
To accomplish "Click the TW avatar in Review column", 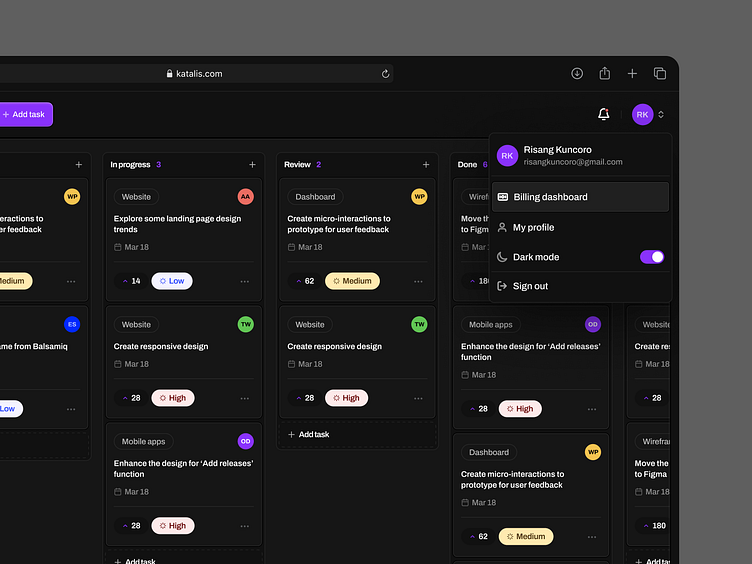I will 419,324.
